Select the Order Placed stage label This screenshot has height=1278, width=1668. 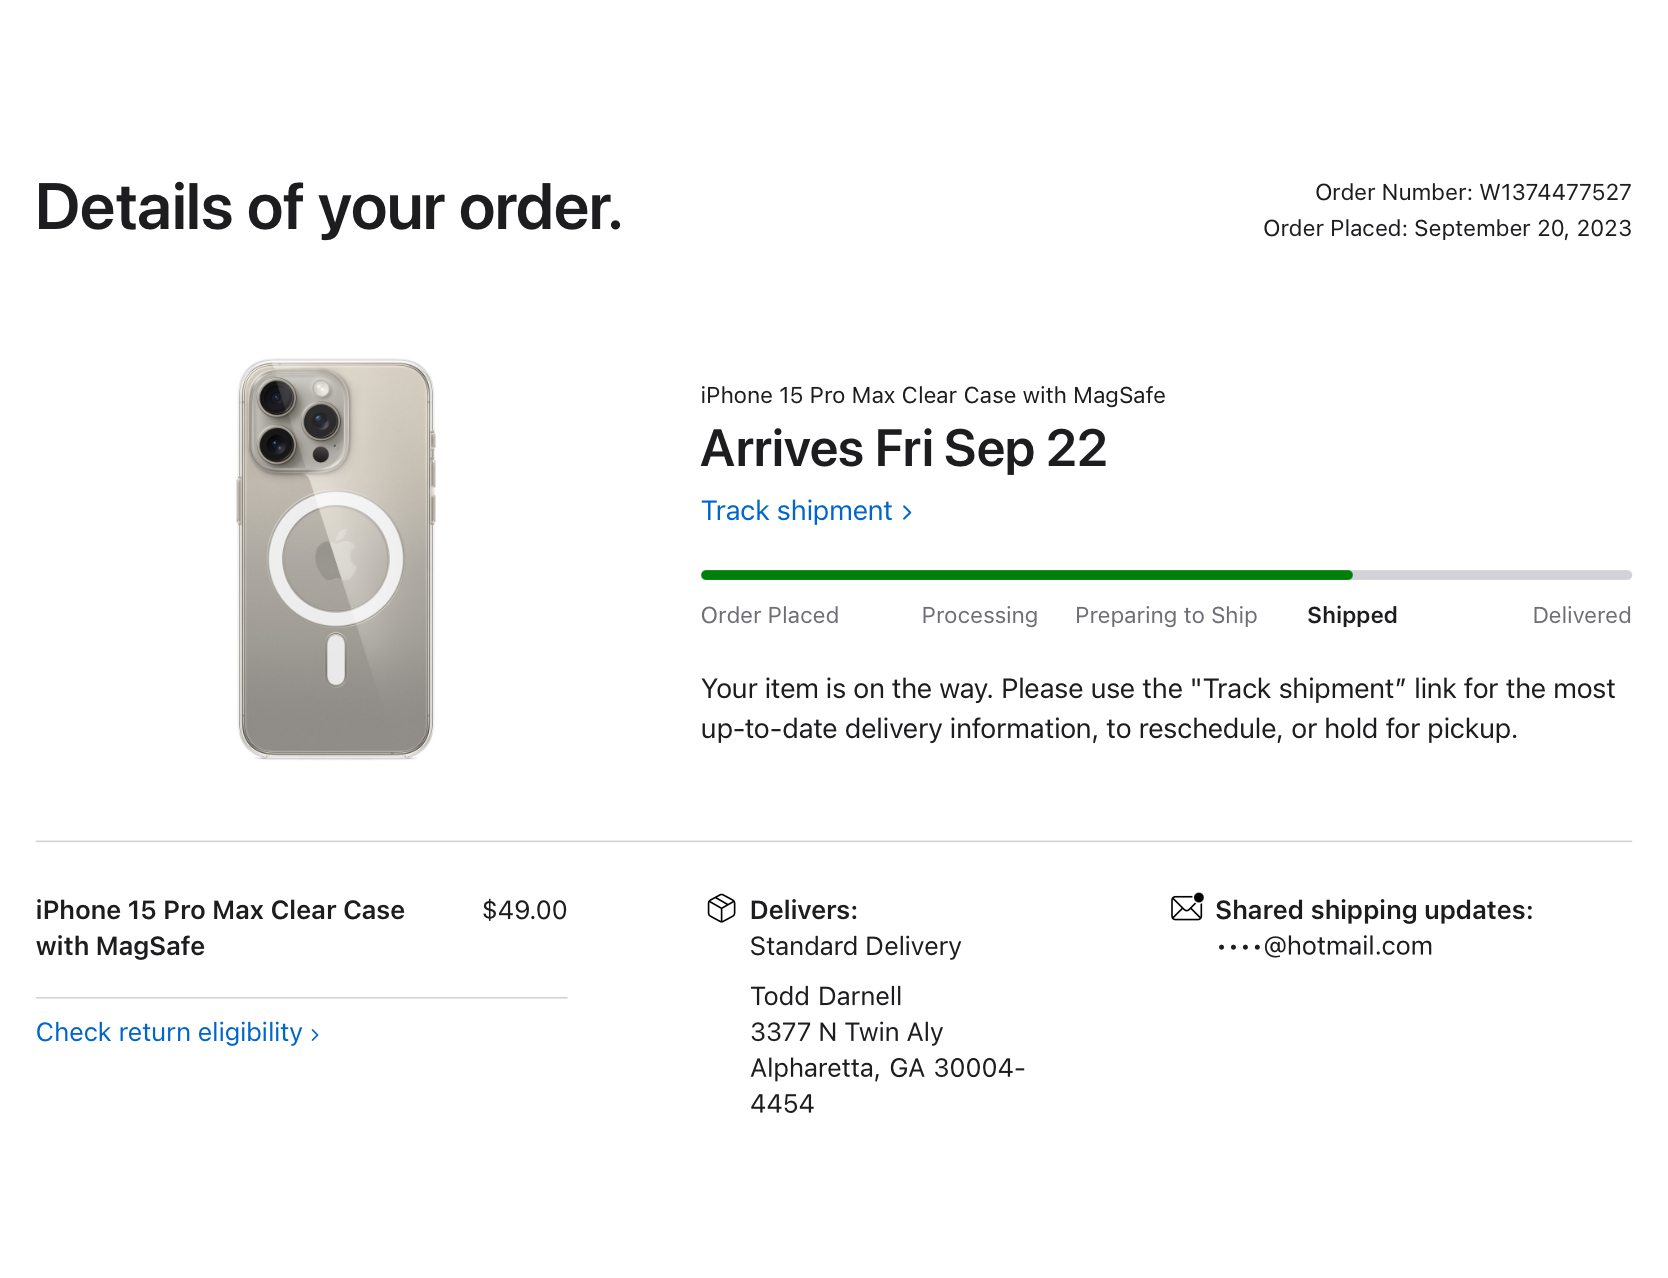pyautogui.click(x=769, y=615)
